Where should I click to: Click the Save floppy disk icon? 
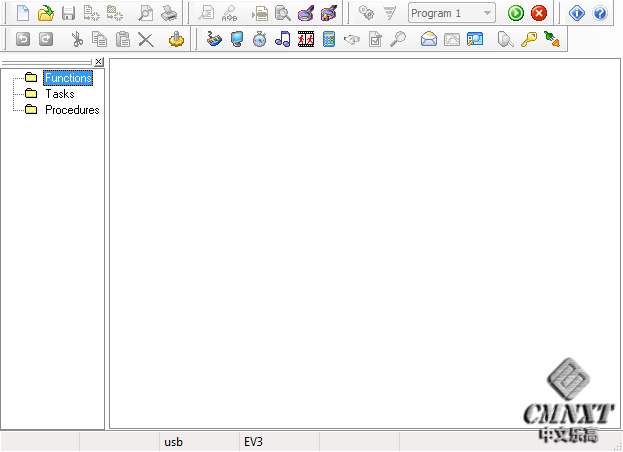coord(69,13)
